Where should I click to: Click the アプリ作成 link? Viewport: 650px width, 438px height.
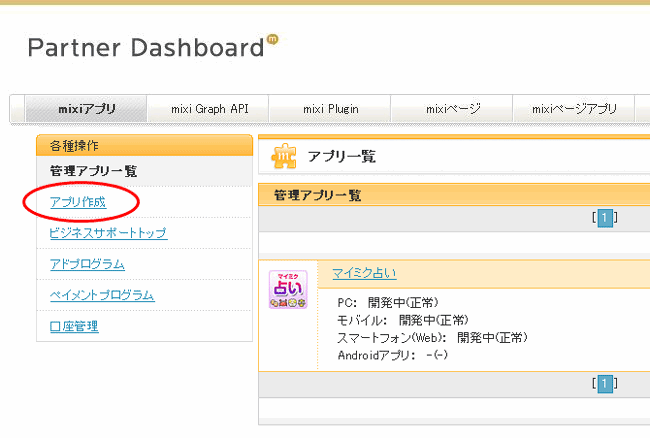[78, 202]
